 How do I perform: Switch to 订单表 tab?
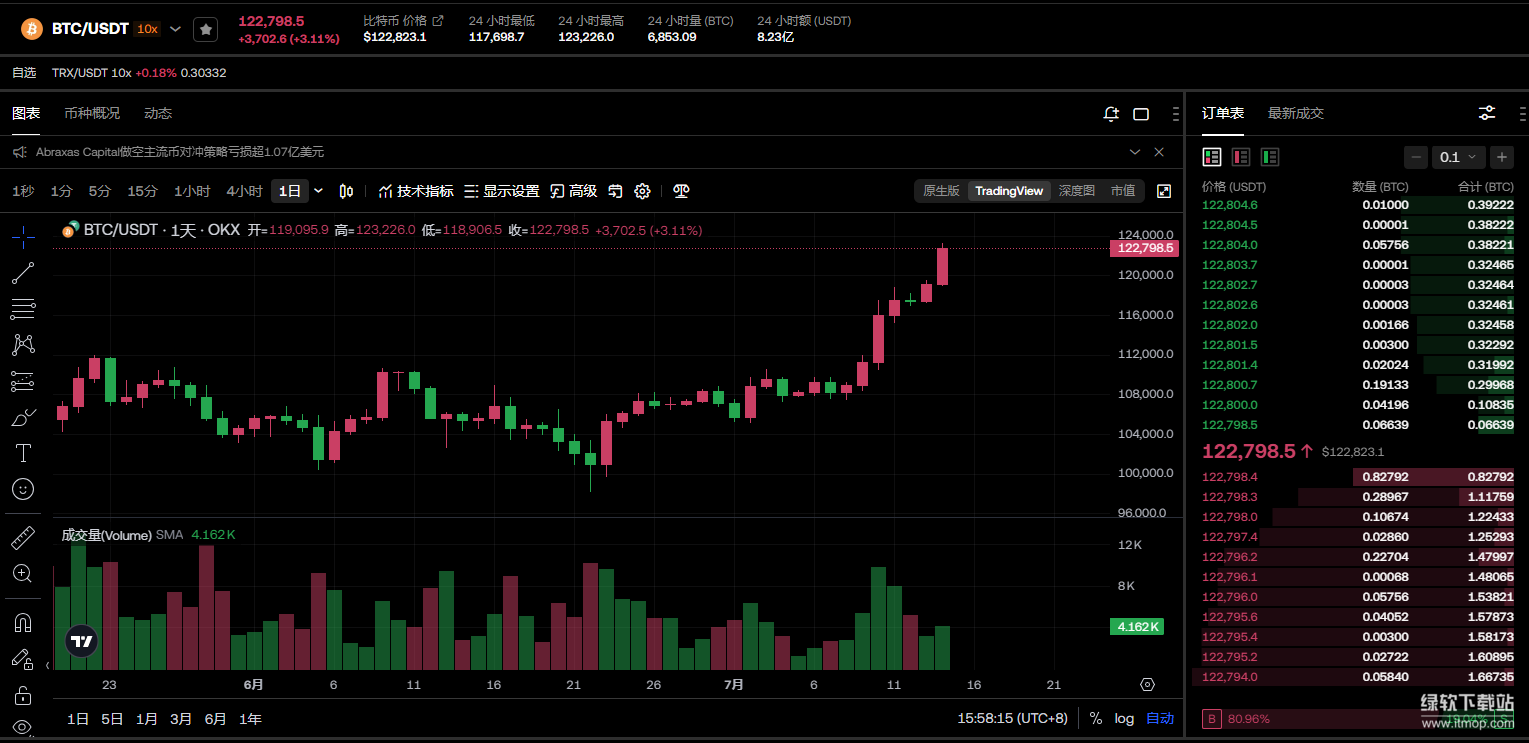pyautogui.click(x=1223, y=113)
